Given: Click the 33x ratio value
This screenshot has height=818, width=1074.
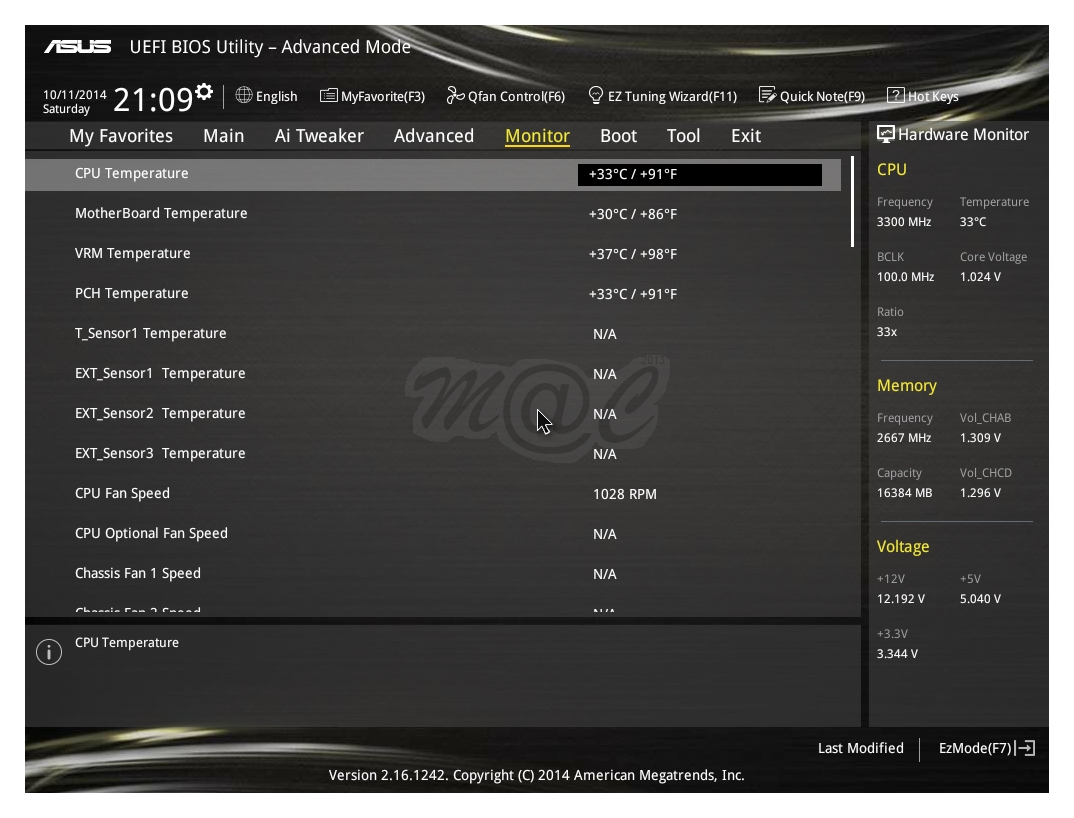Looking at the screenshot, I should (887, 332).
